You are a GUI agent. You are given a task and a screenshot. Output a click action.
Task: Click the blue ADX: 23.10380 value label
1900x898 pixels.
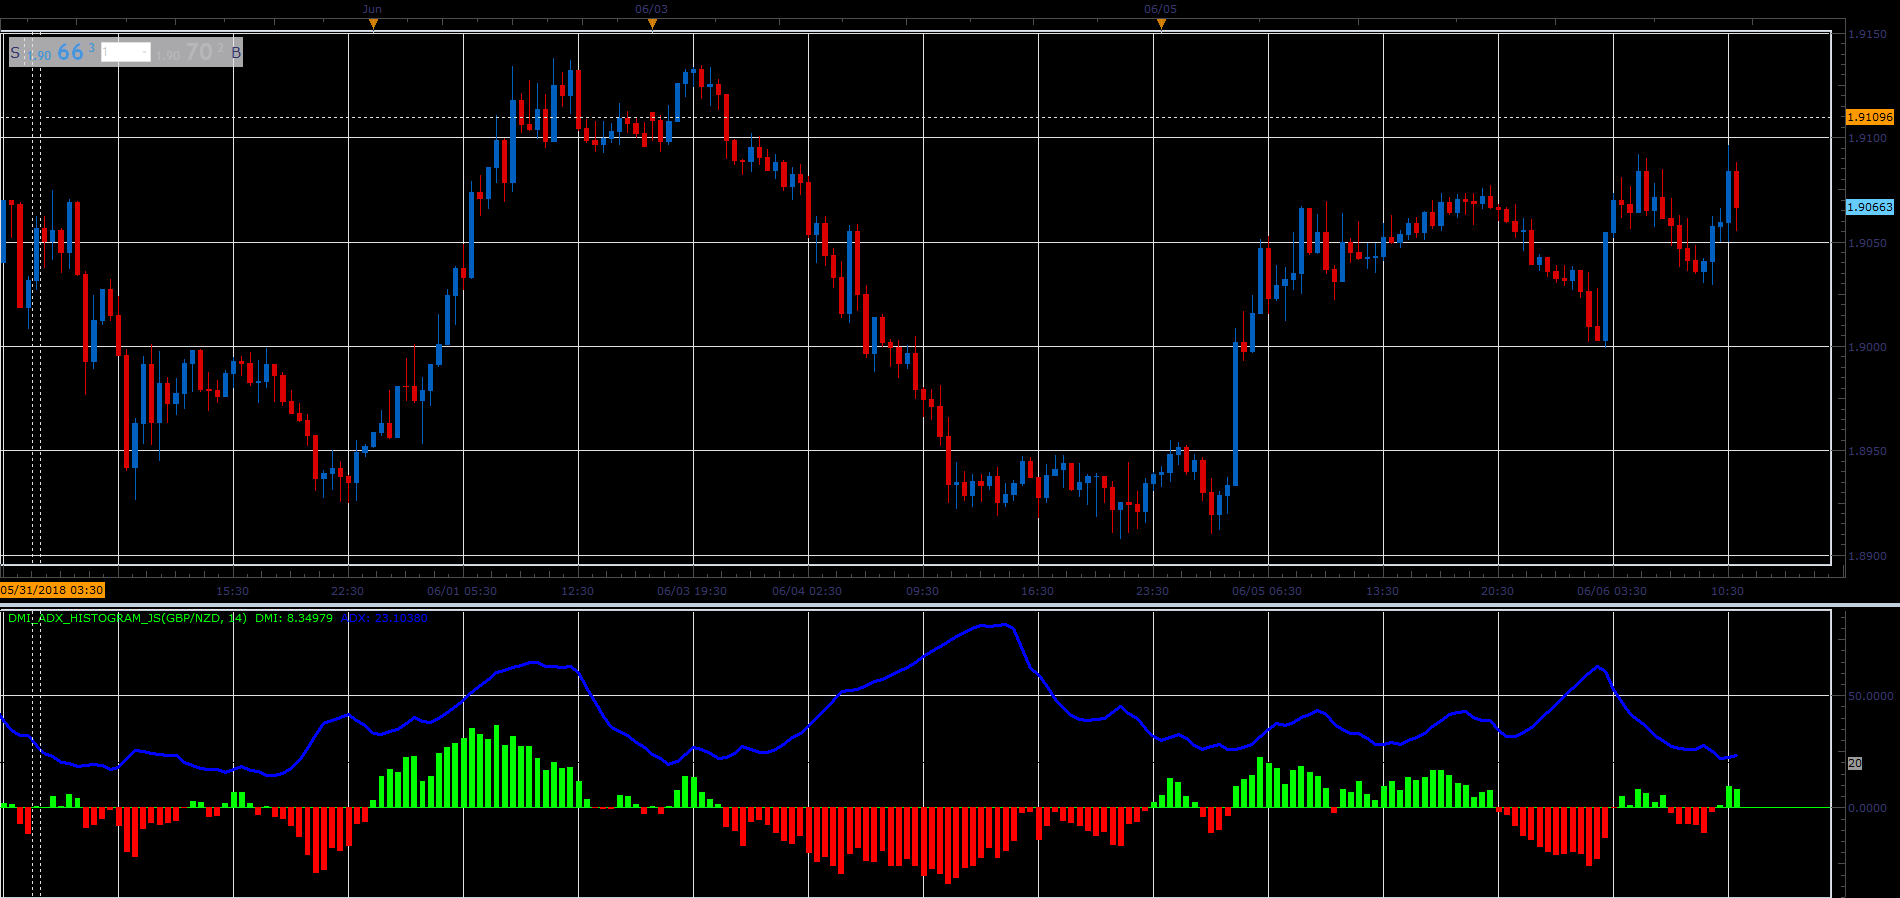pos(384,618)
